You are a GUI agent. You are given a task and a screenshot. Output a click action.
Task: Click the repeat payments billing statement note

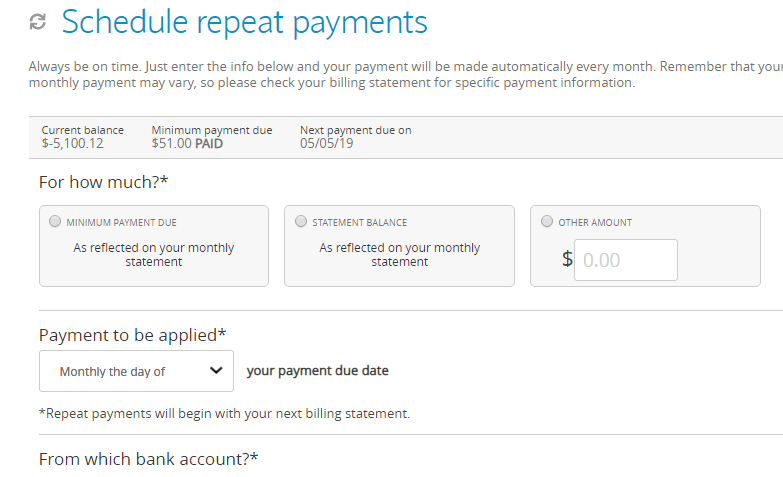click(x=224, y=414)
